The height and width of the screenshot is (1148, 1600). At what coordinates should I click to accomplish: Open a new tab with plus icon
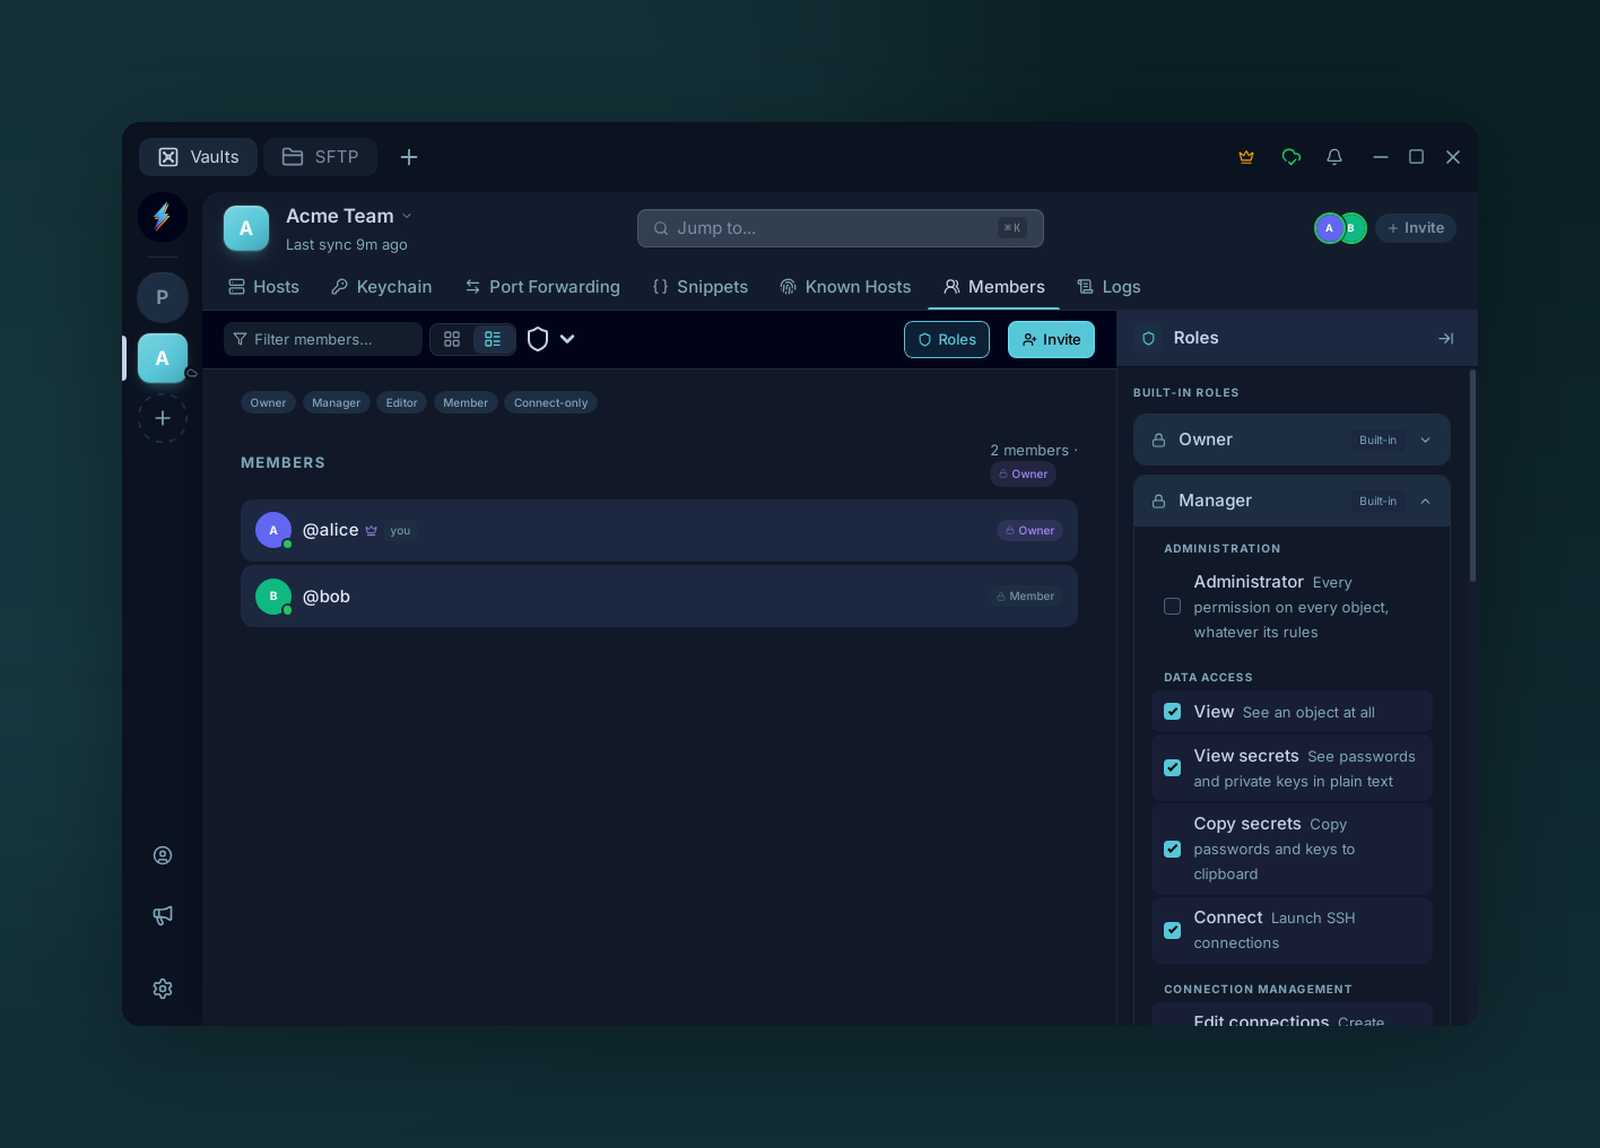409,157
